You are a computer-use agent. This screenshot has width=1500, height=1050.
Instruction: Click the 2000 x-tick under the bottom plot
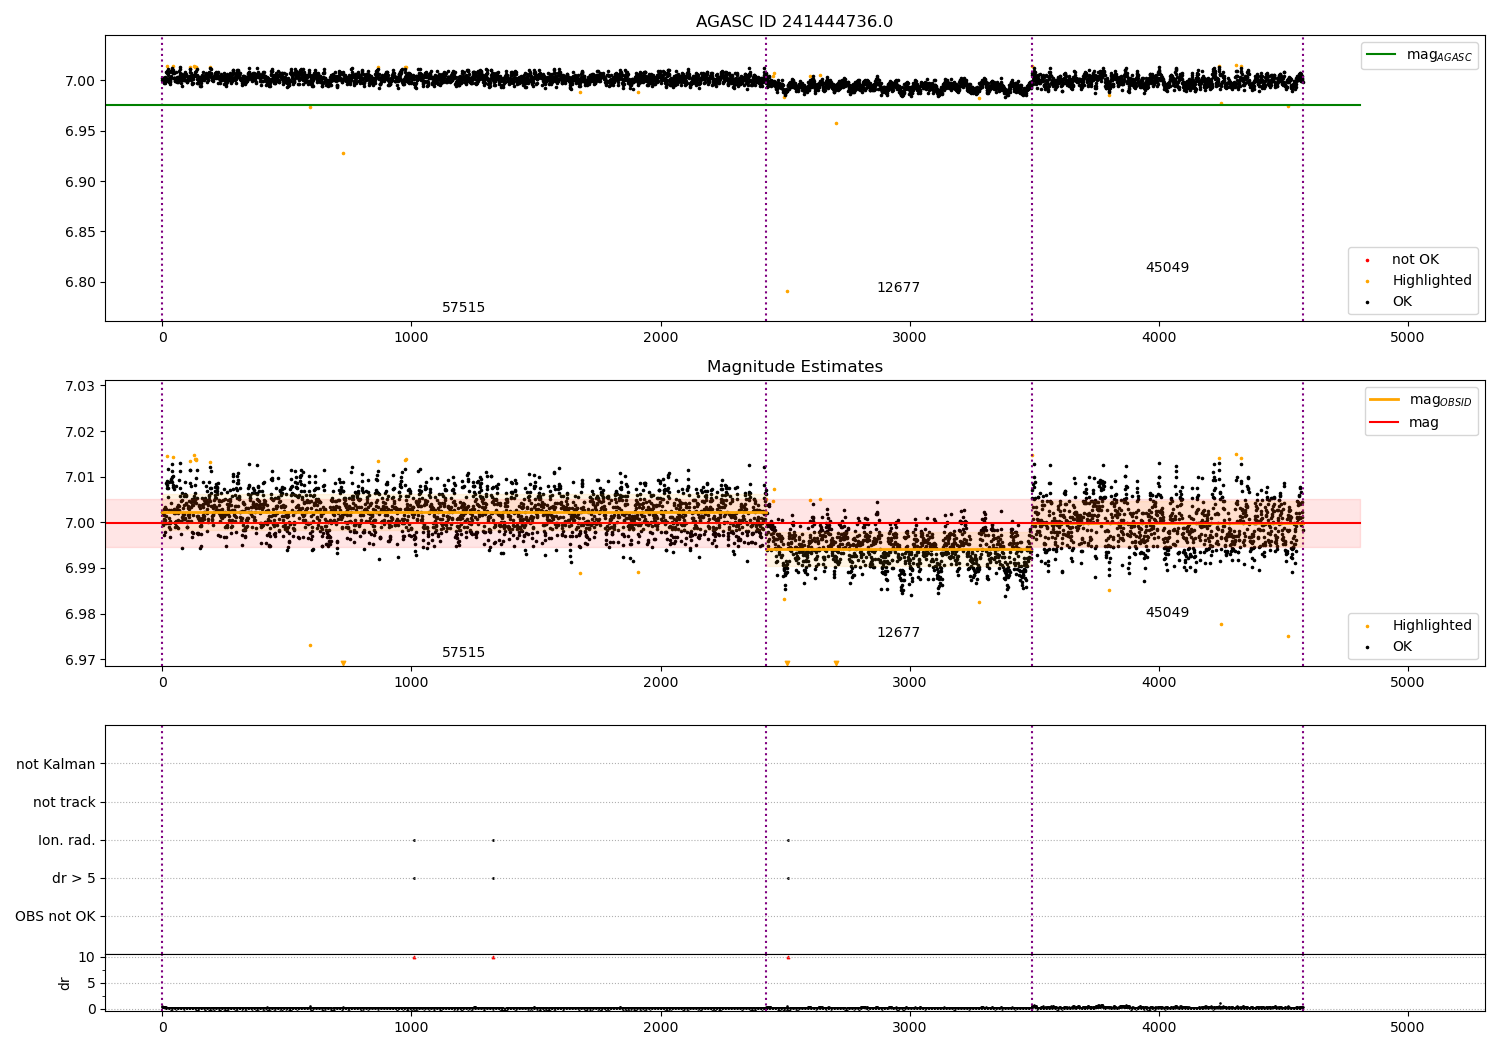coord(660,1028)
